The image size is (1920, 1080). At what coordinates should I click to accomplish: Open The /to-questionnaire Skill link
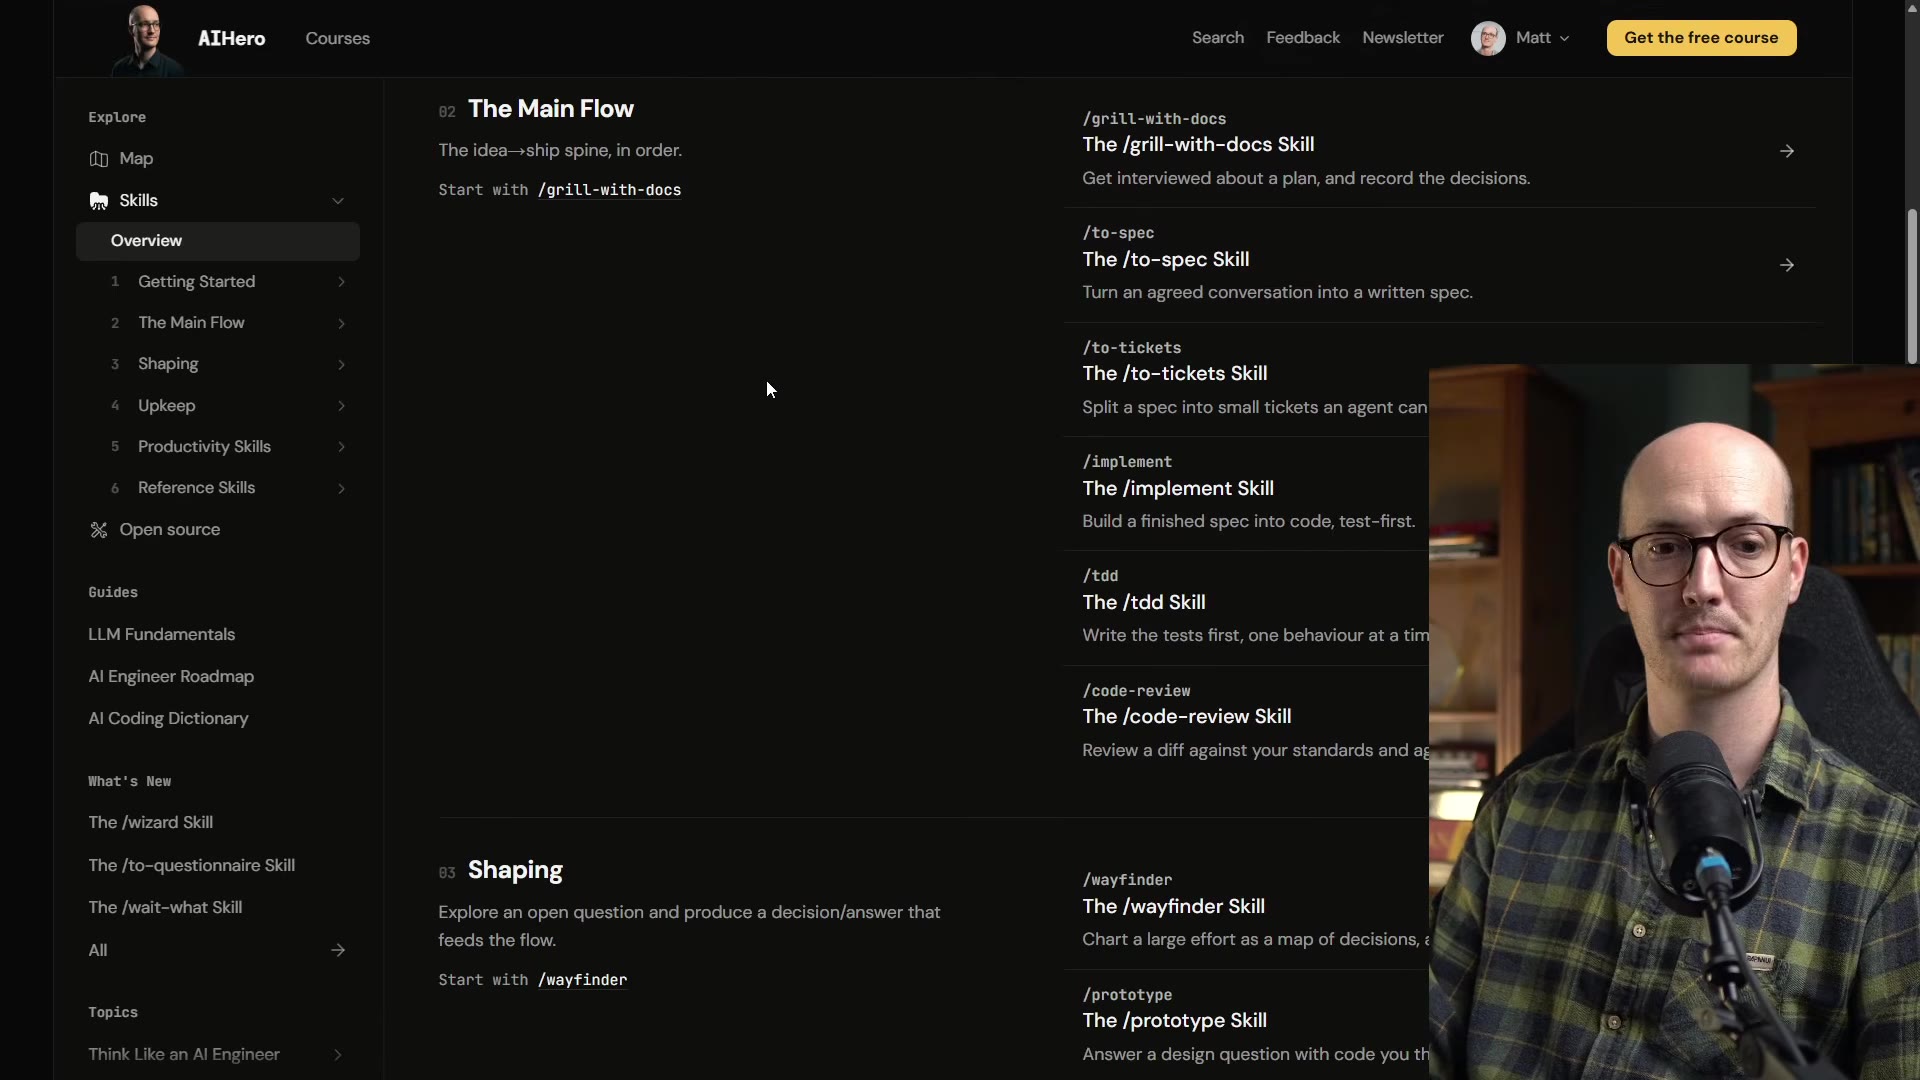click(192, 865)
